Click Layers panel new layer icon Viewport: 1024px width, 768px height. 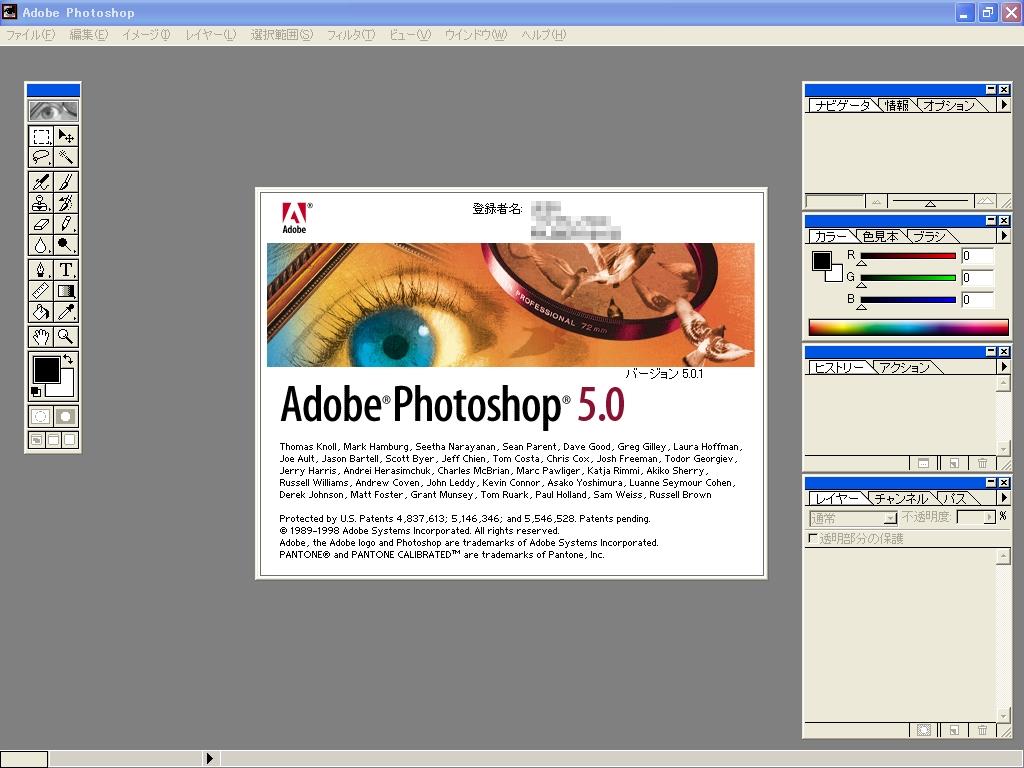pyautogui.click(x=954, y=730)
